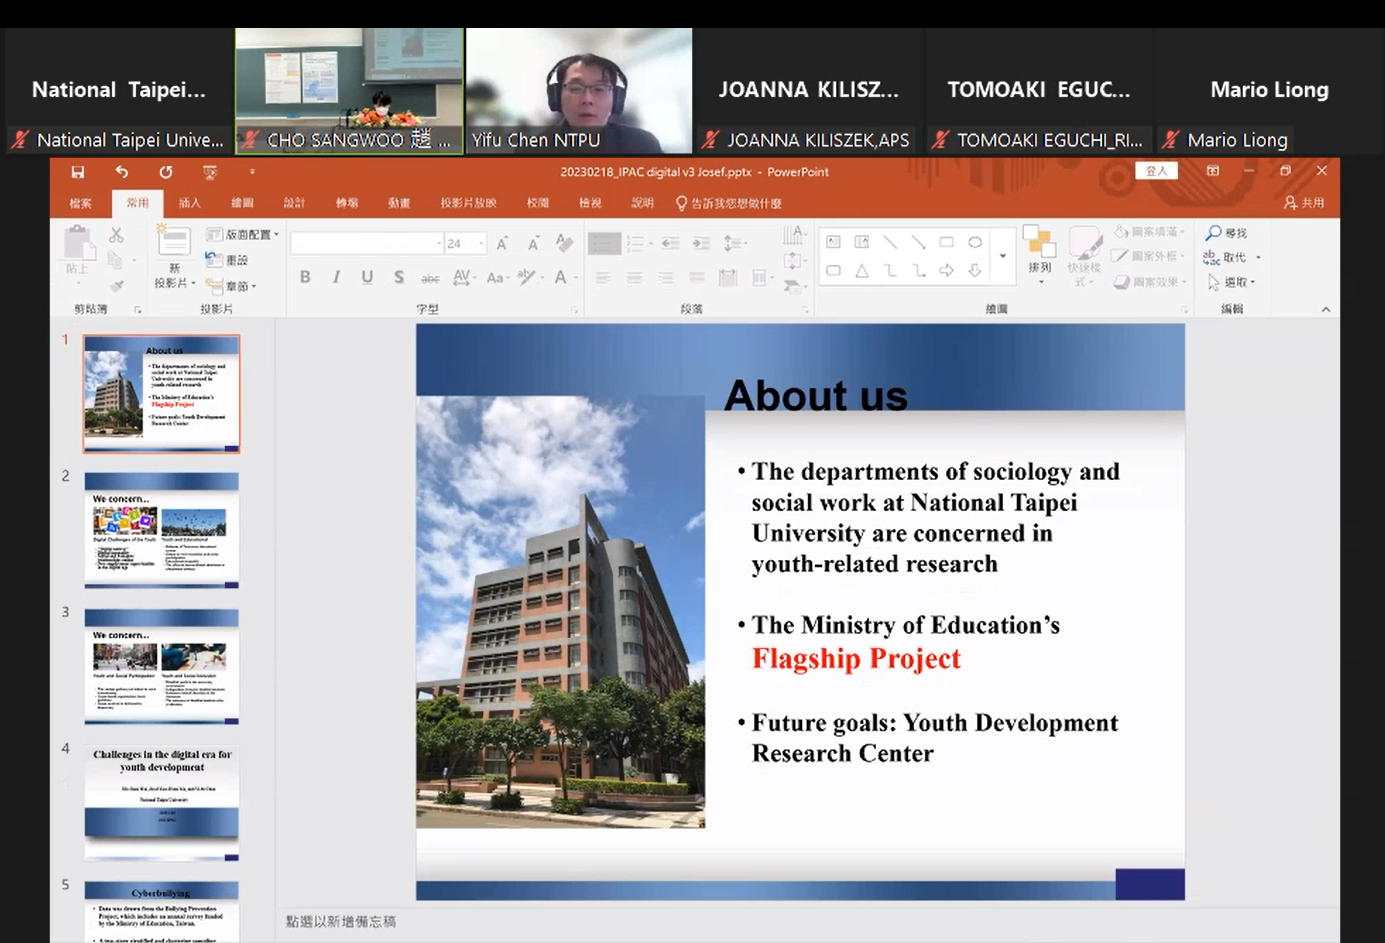This screenshot has width=1385, height=943.
Task: Expand the 章節 section dropdown
Action: 231,286
